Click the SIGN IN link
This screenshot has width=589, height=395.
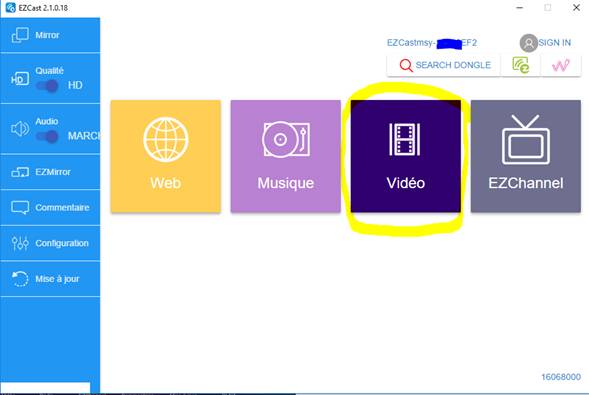pos(554,43)
